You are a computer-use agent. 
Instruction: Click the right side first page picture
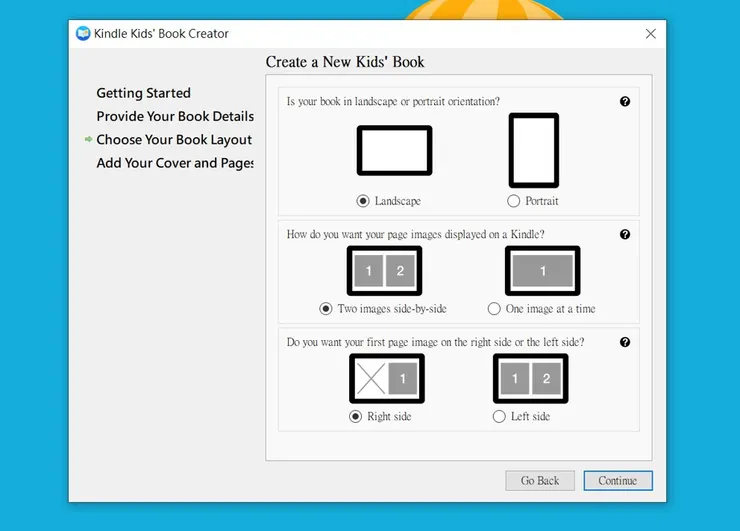pyautogui.click(x=387, y=379)
